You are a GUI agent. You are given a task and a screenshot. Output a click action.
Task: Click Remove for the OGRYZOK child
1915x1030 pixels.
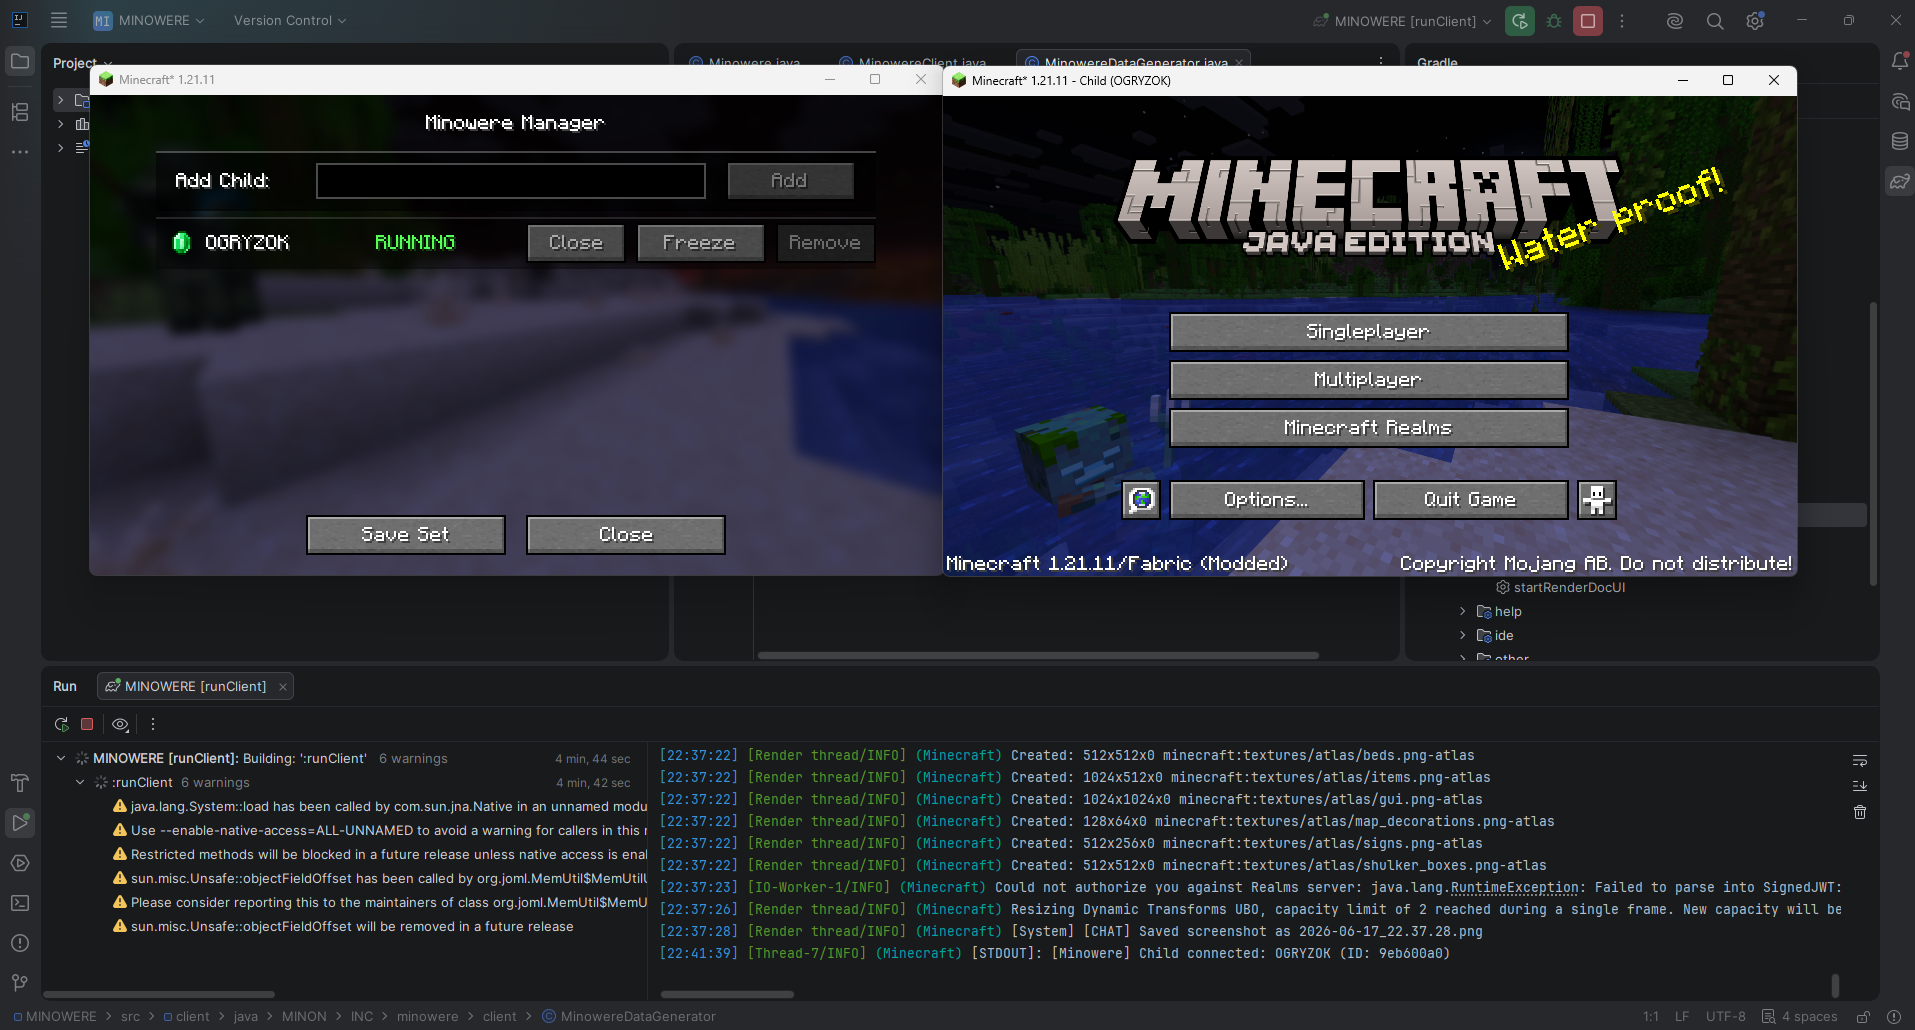coord(825,243)
